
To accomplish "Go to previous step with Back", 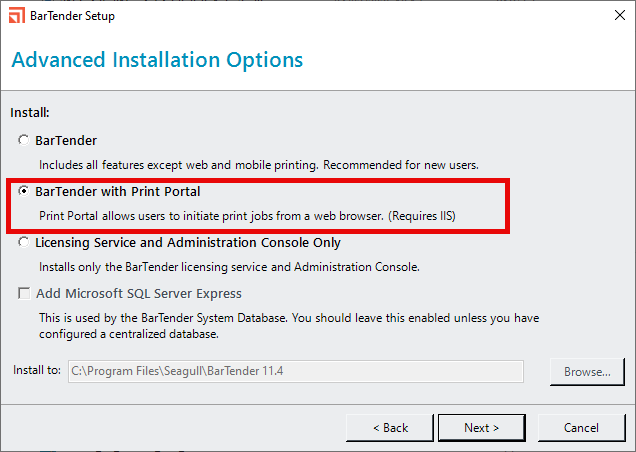I will pos(390,428).
